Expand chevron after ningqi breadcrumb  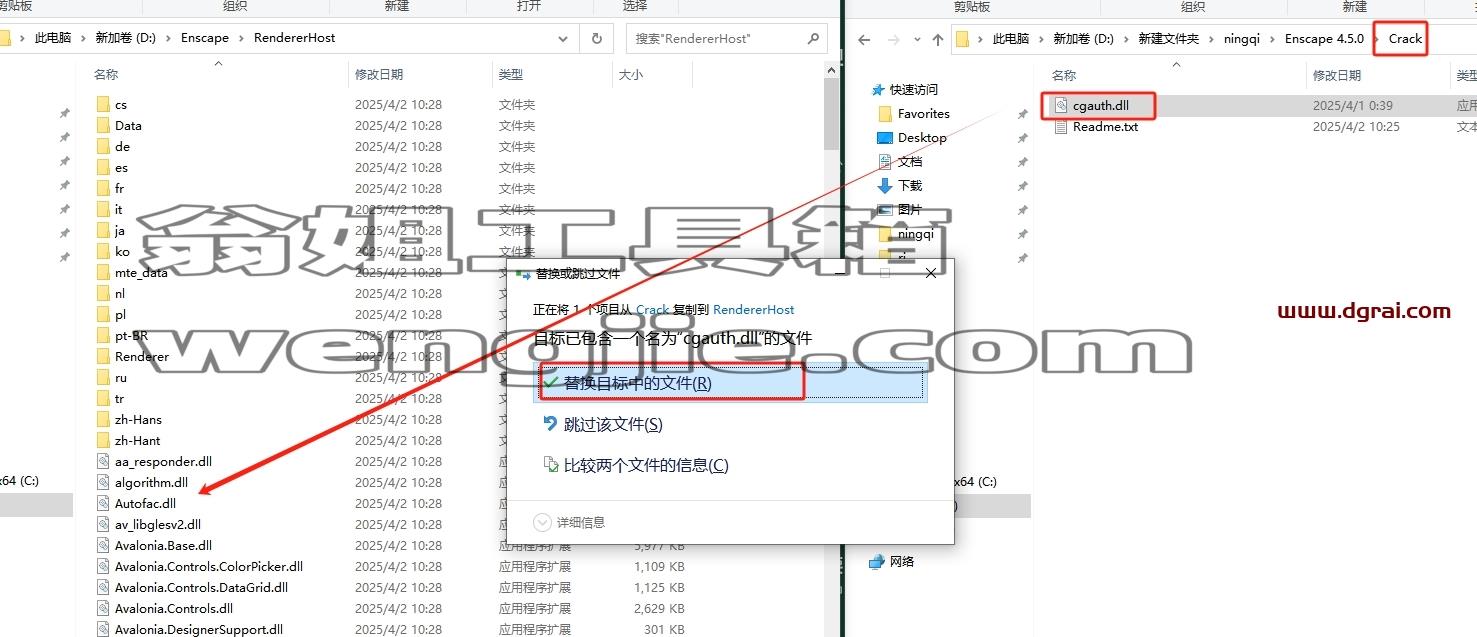click(1271, 39)
